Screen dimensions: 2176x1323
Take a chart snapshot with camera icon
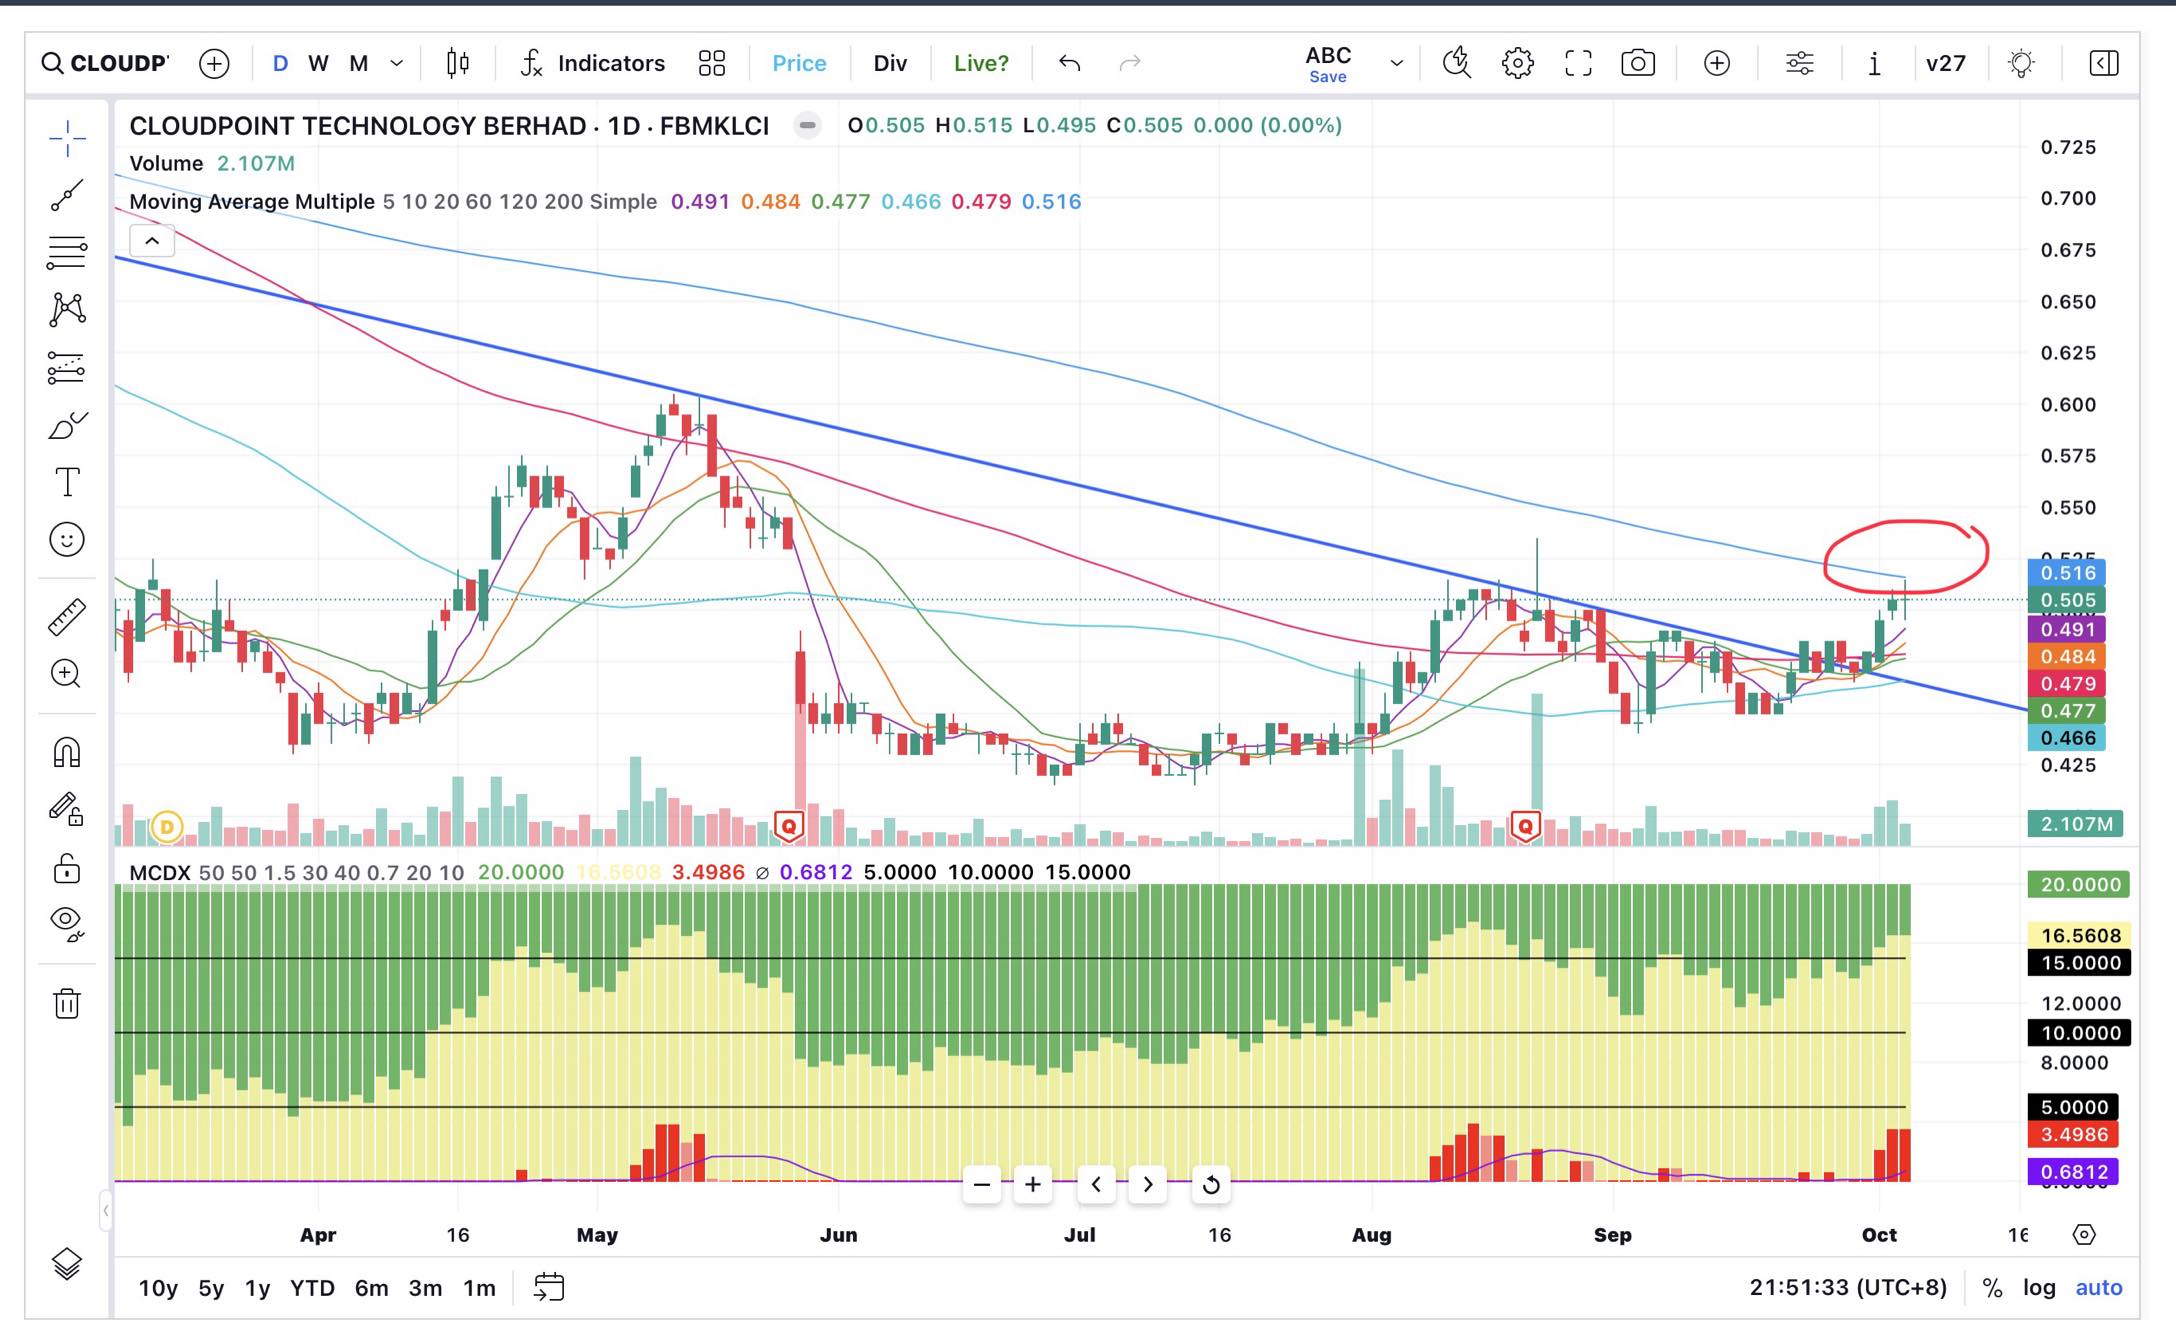(x=1638, y=63)
